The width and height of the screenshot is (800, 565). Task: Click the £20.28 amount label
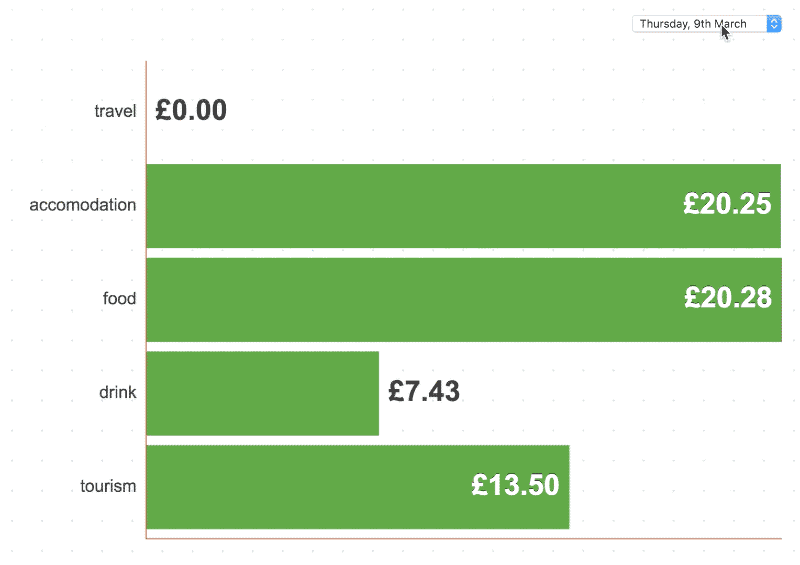click(x=728, y=298)
